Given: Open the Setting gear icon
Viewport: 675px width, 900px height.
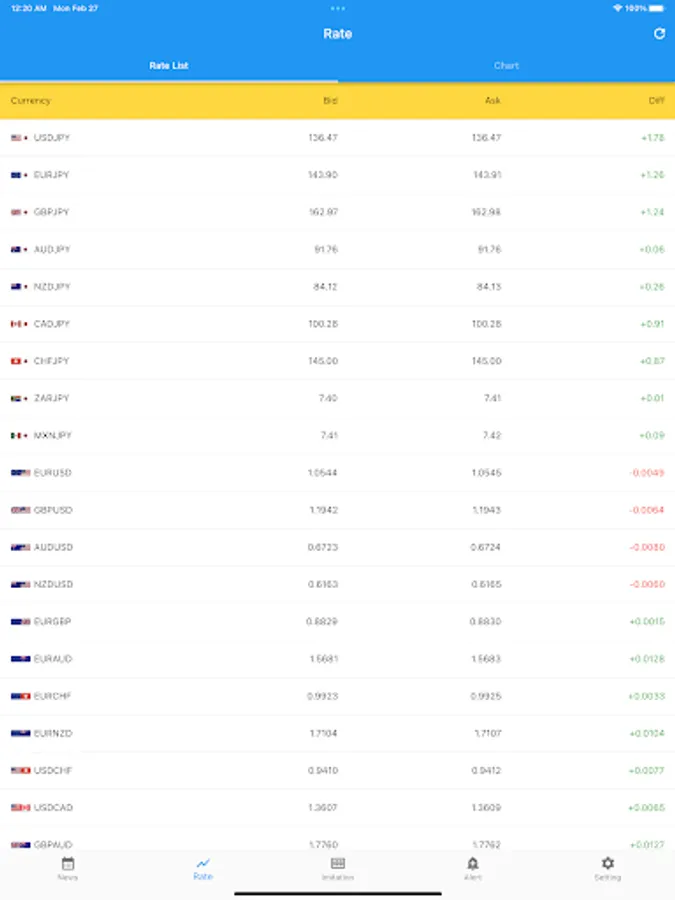Looking at the screenshot, I should pyautogui.click(x=607, y=864).
